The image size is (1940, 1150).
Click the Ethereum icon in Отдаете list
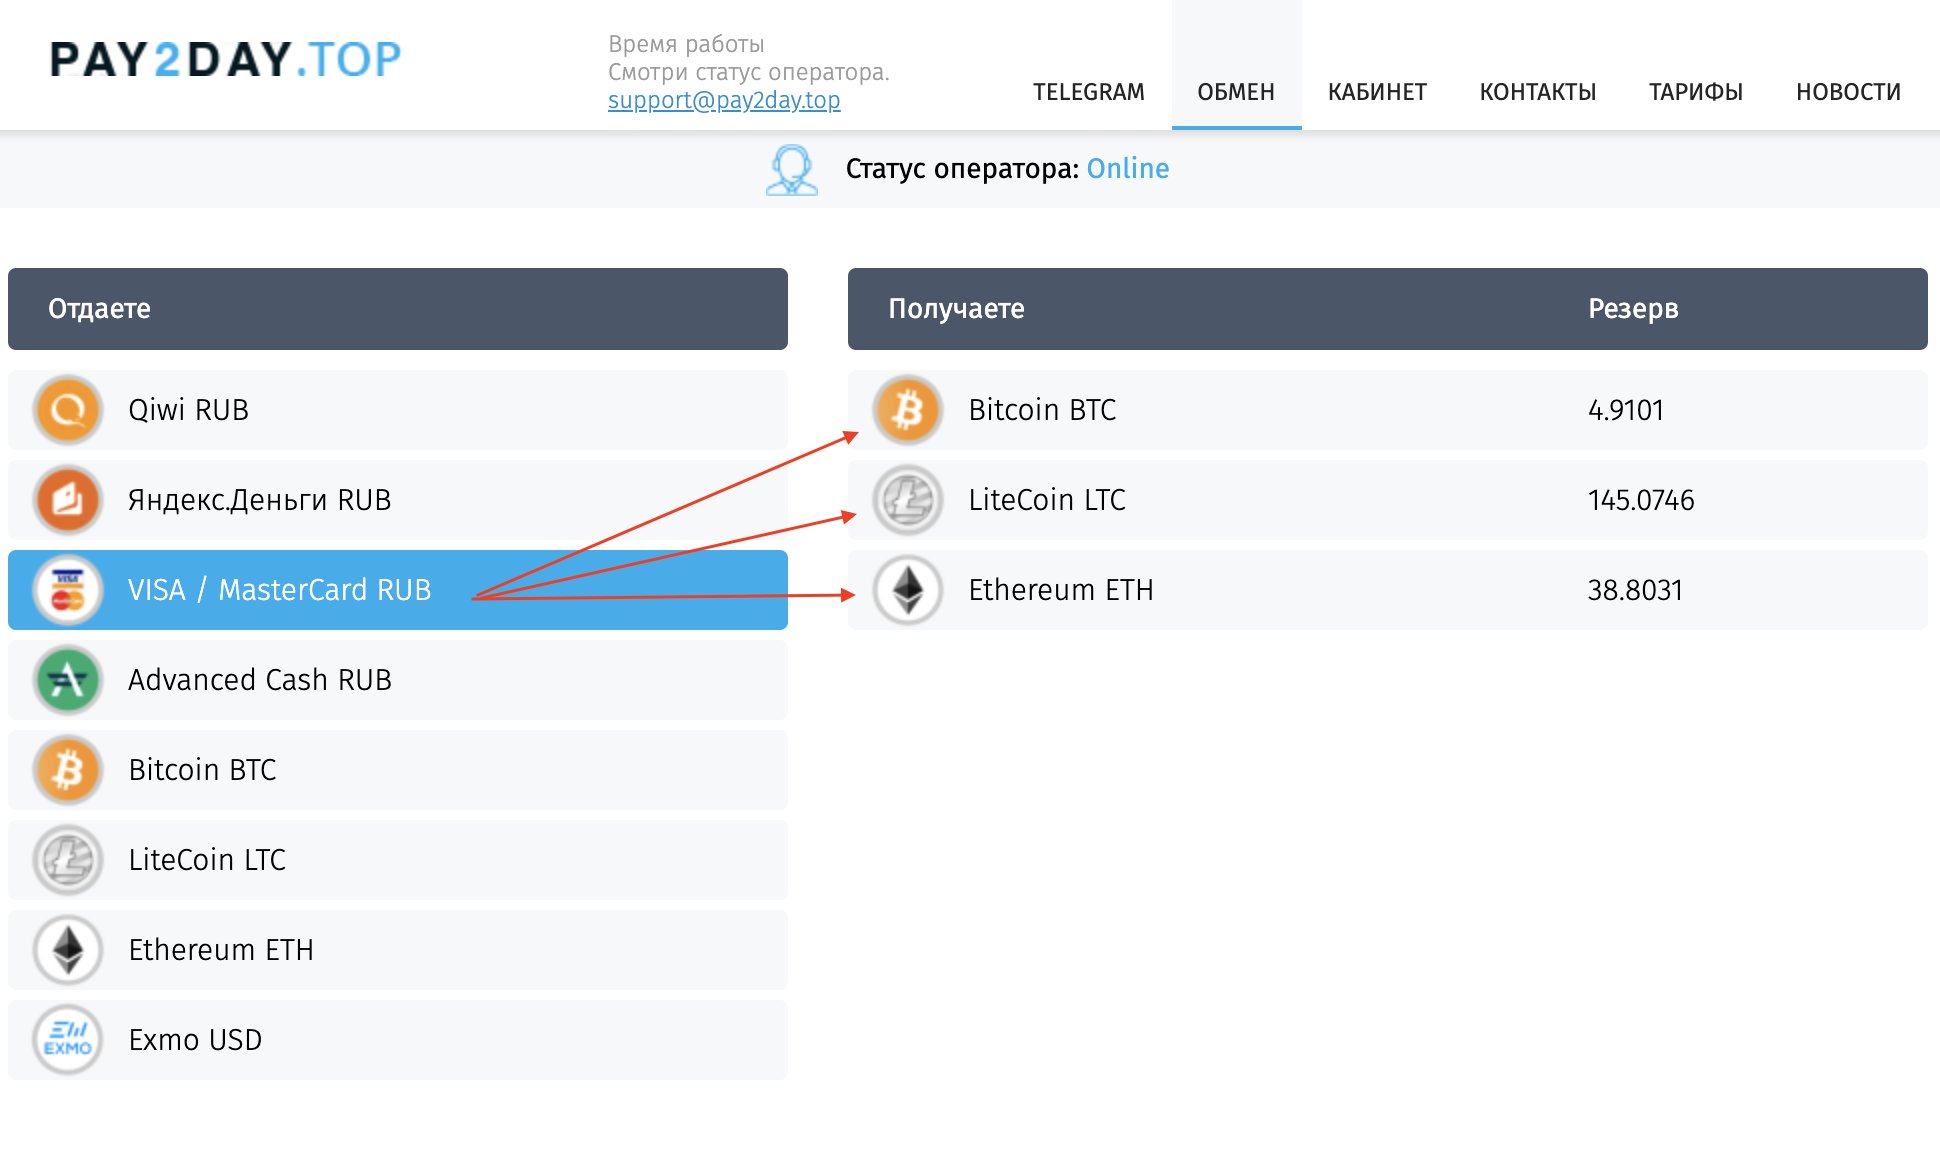[x=68, y=950]
